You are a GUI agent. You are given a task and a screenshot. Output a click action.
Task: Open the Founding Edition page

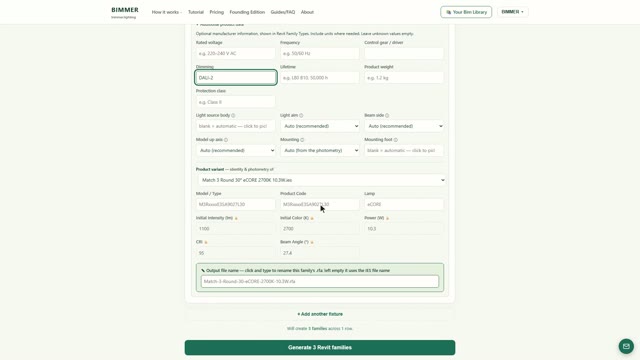247,12
